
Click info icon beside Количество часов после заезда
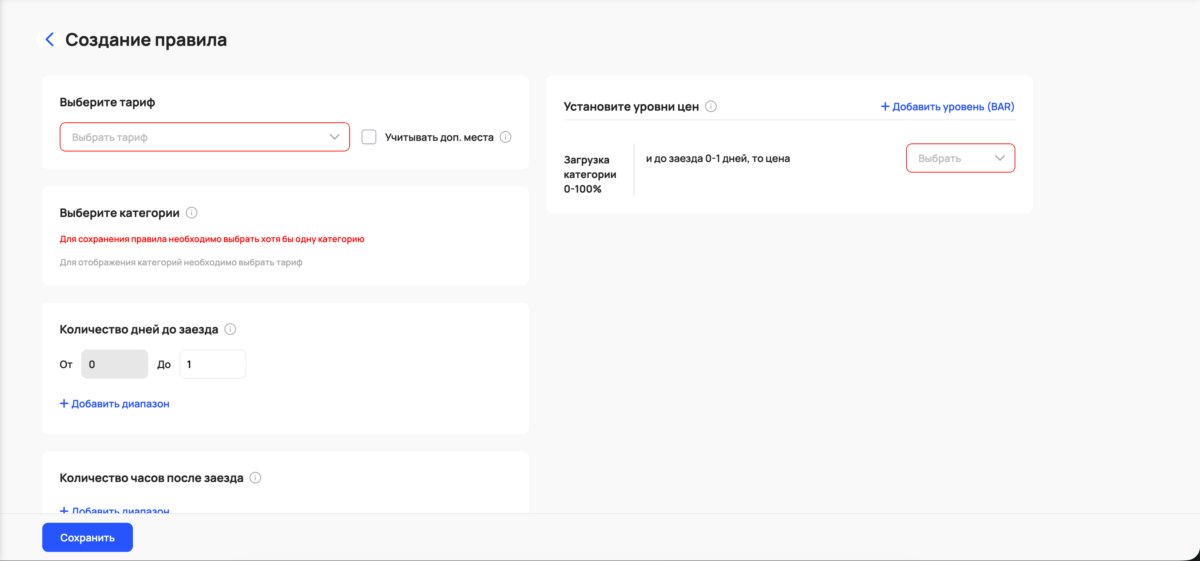pos(255,478)
